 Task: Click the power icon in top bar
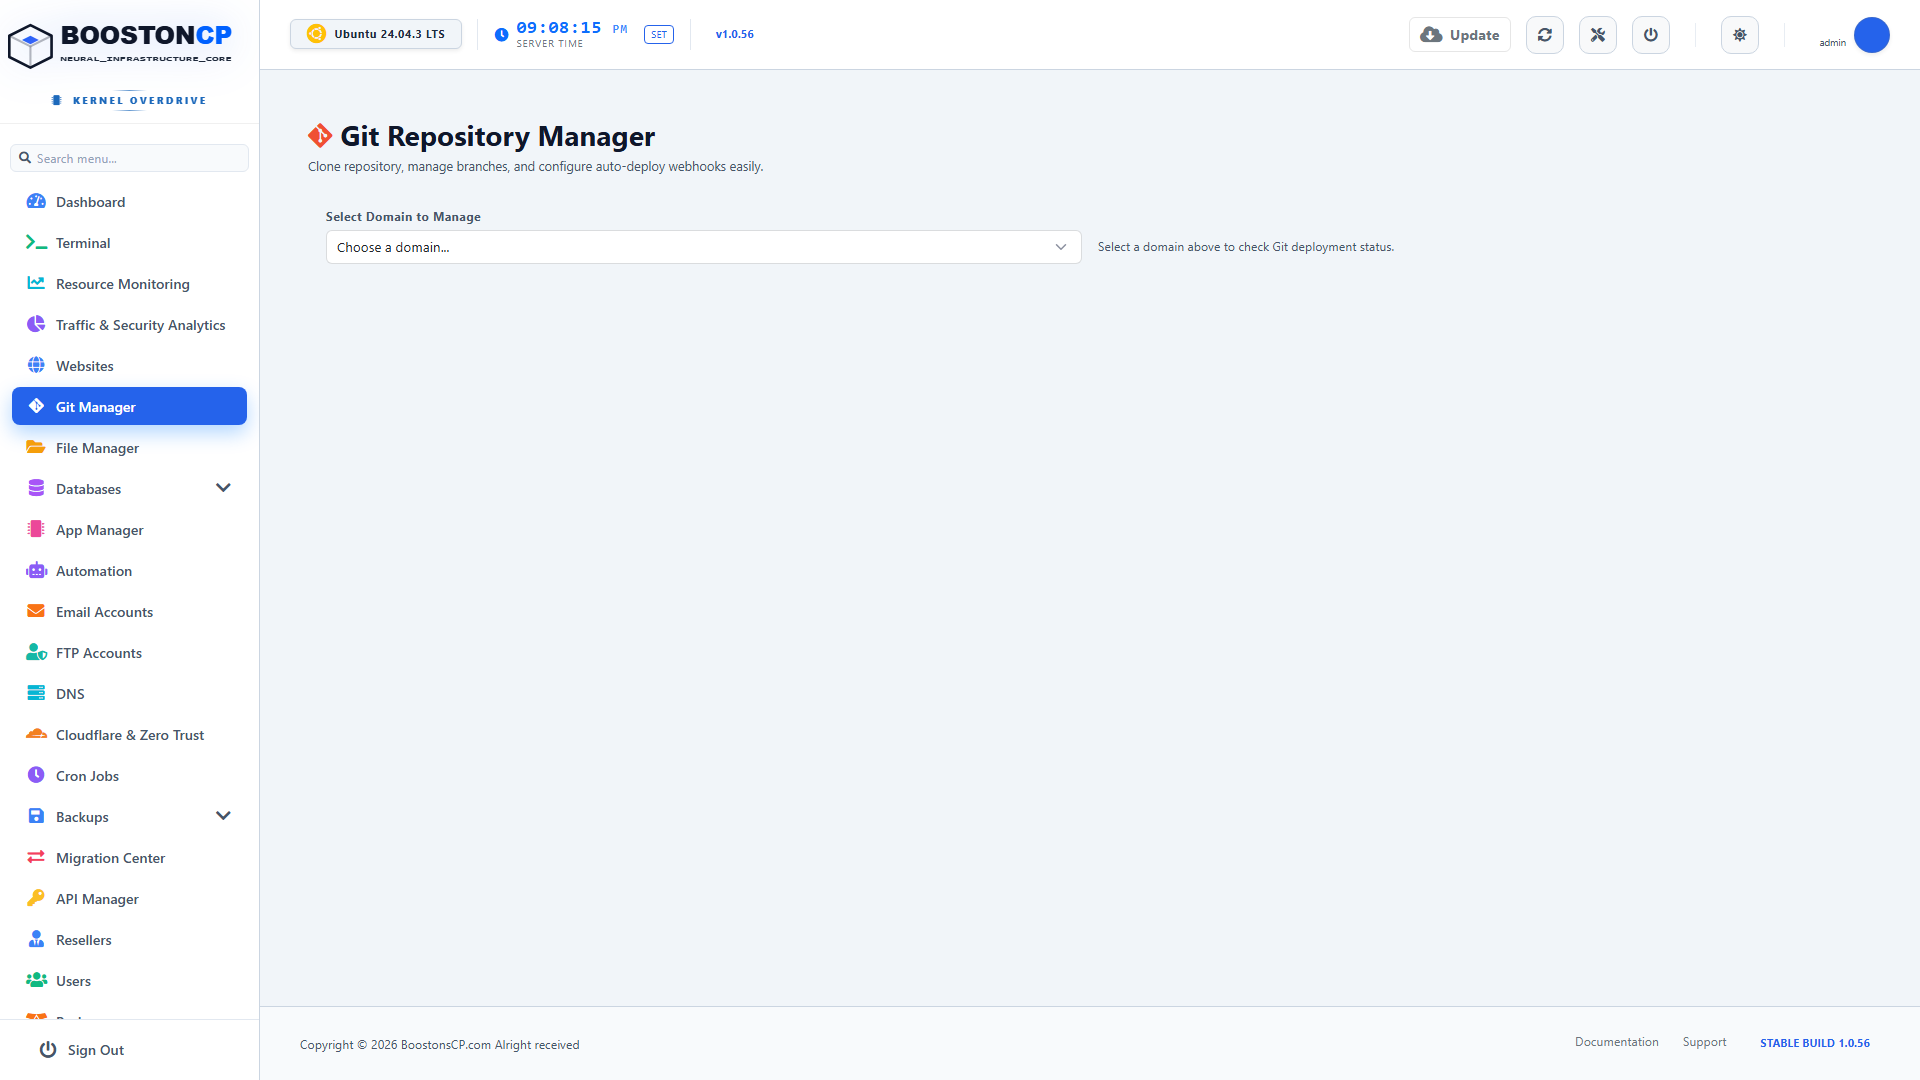pyautogui.click(x=1651, y=35)
